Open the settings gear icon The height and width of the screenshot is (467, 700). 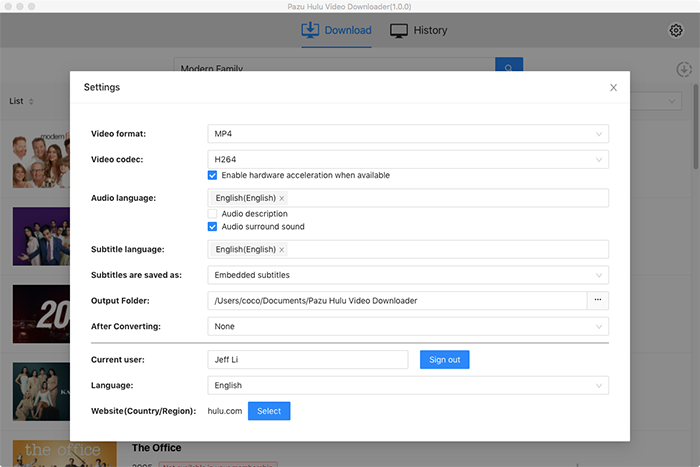(675, 30)
